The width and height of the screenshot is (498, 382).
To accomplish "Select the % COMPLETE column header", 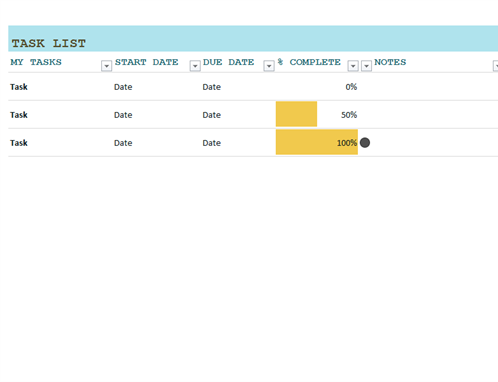I will tap(309, 62).
